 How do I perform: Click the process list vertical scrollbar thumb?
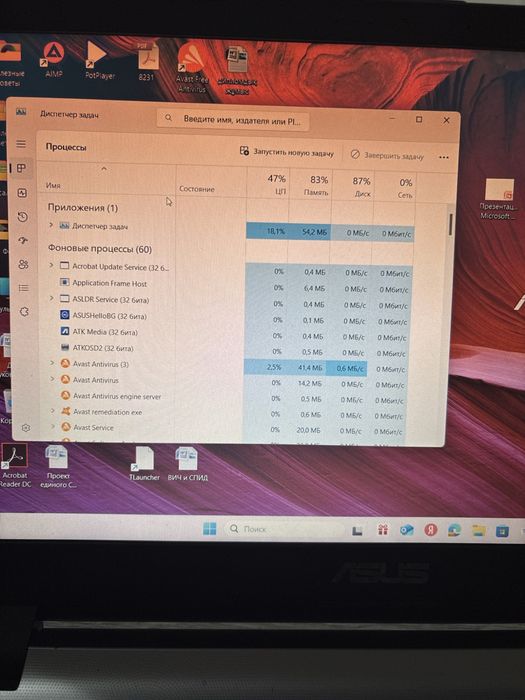pos(451,225)
